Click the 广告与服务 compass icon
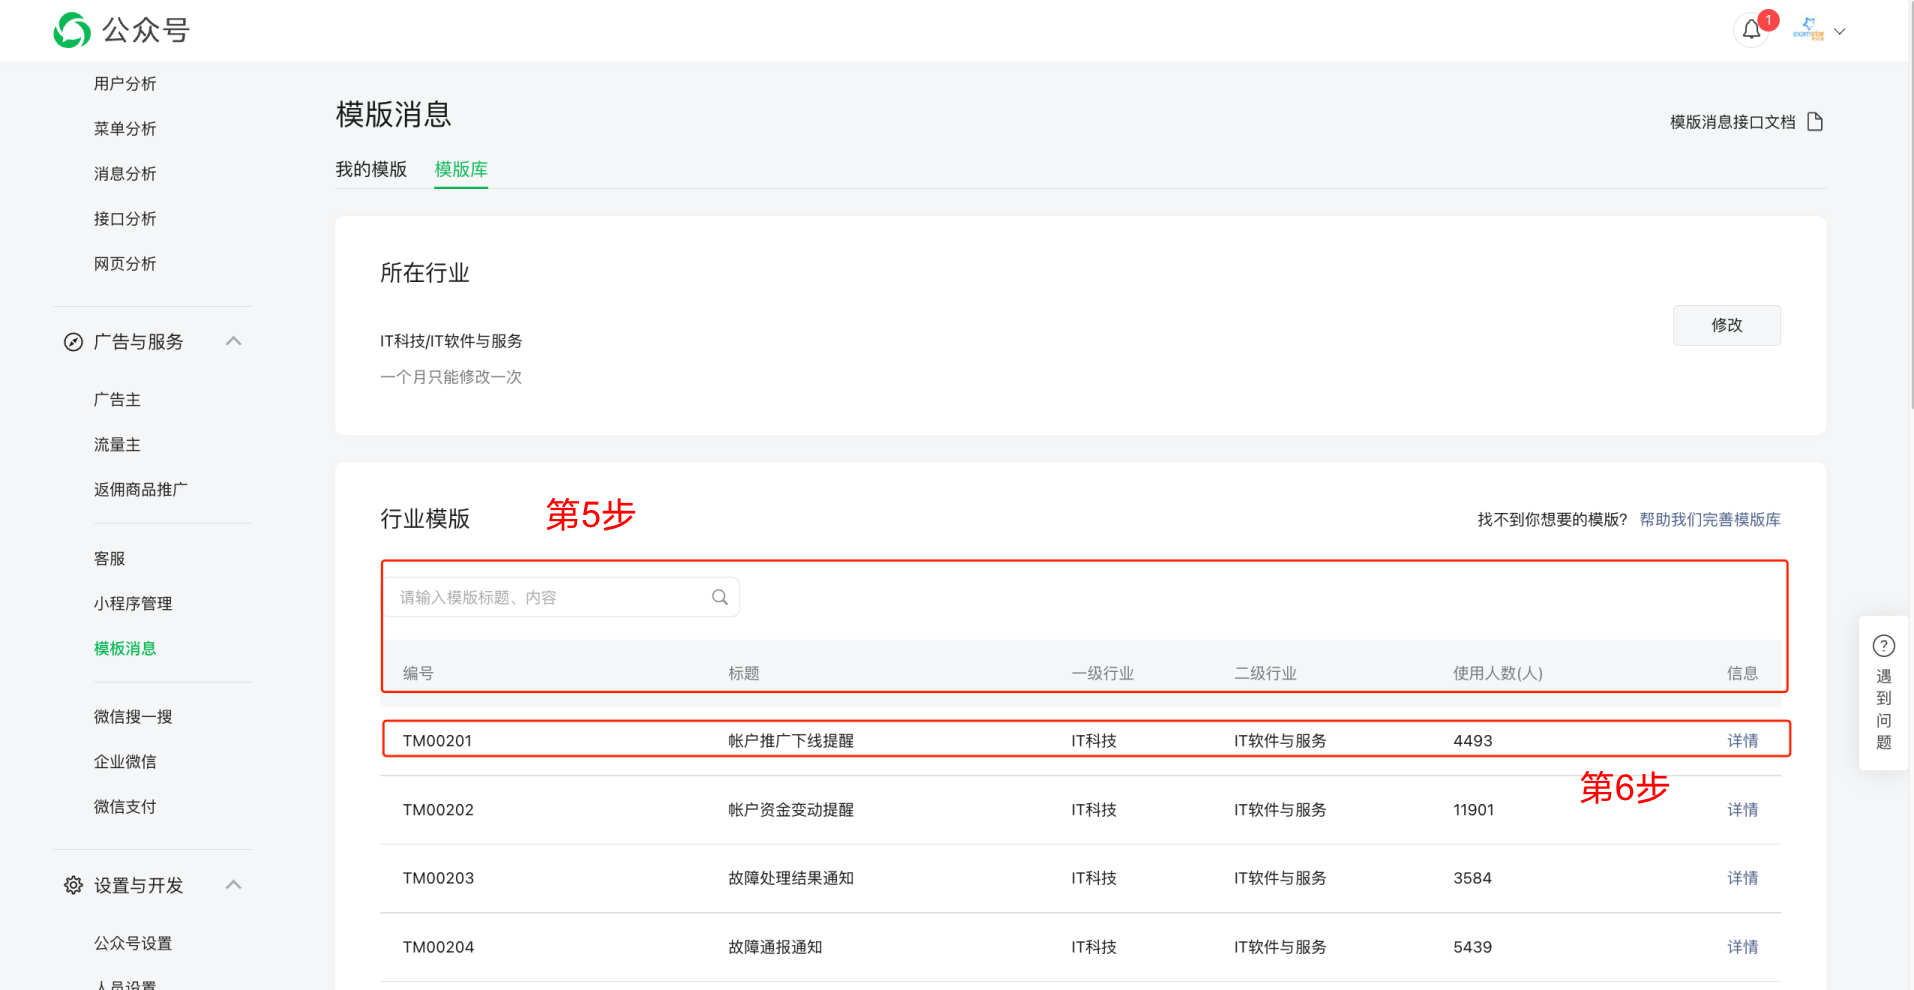 tap(73, 342)
